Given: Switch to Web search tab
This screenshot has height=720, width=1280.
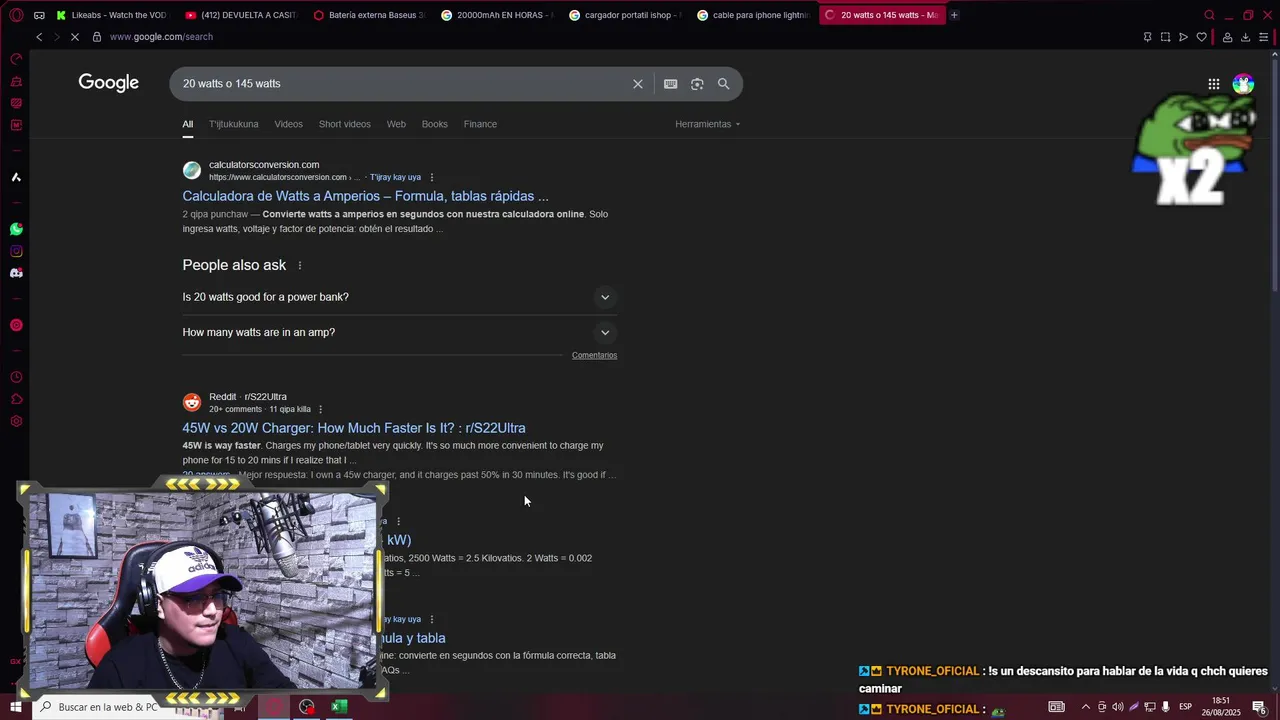Looking at the screenshot, I should tap(396, 124).
